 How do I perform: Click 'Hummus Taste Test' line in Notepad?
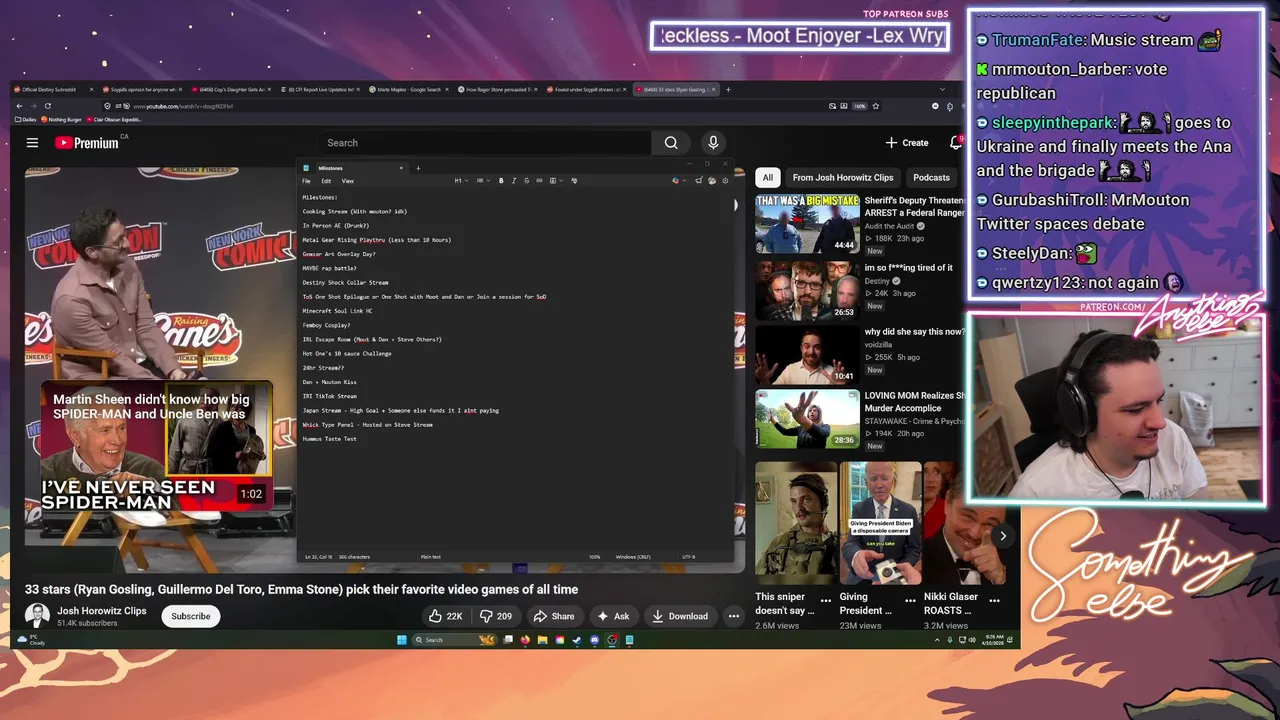coord(329,439)
